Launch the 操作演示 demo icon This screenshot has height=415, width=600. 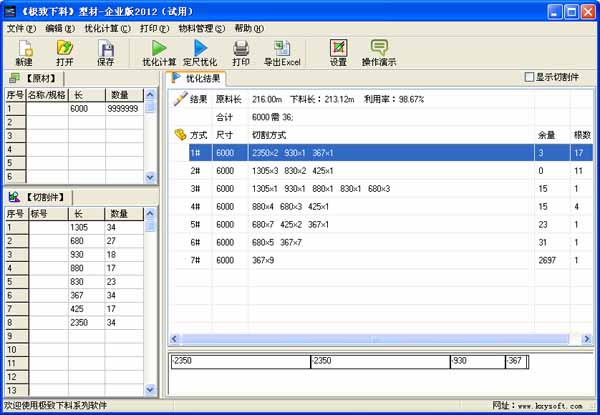pos(379,48)
